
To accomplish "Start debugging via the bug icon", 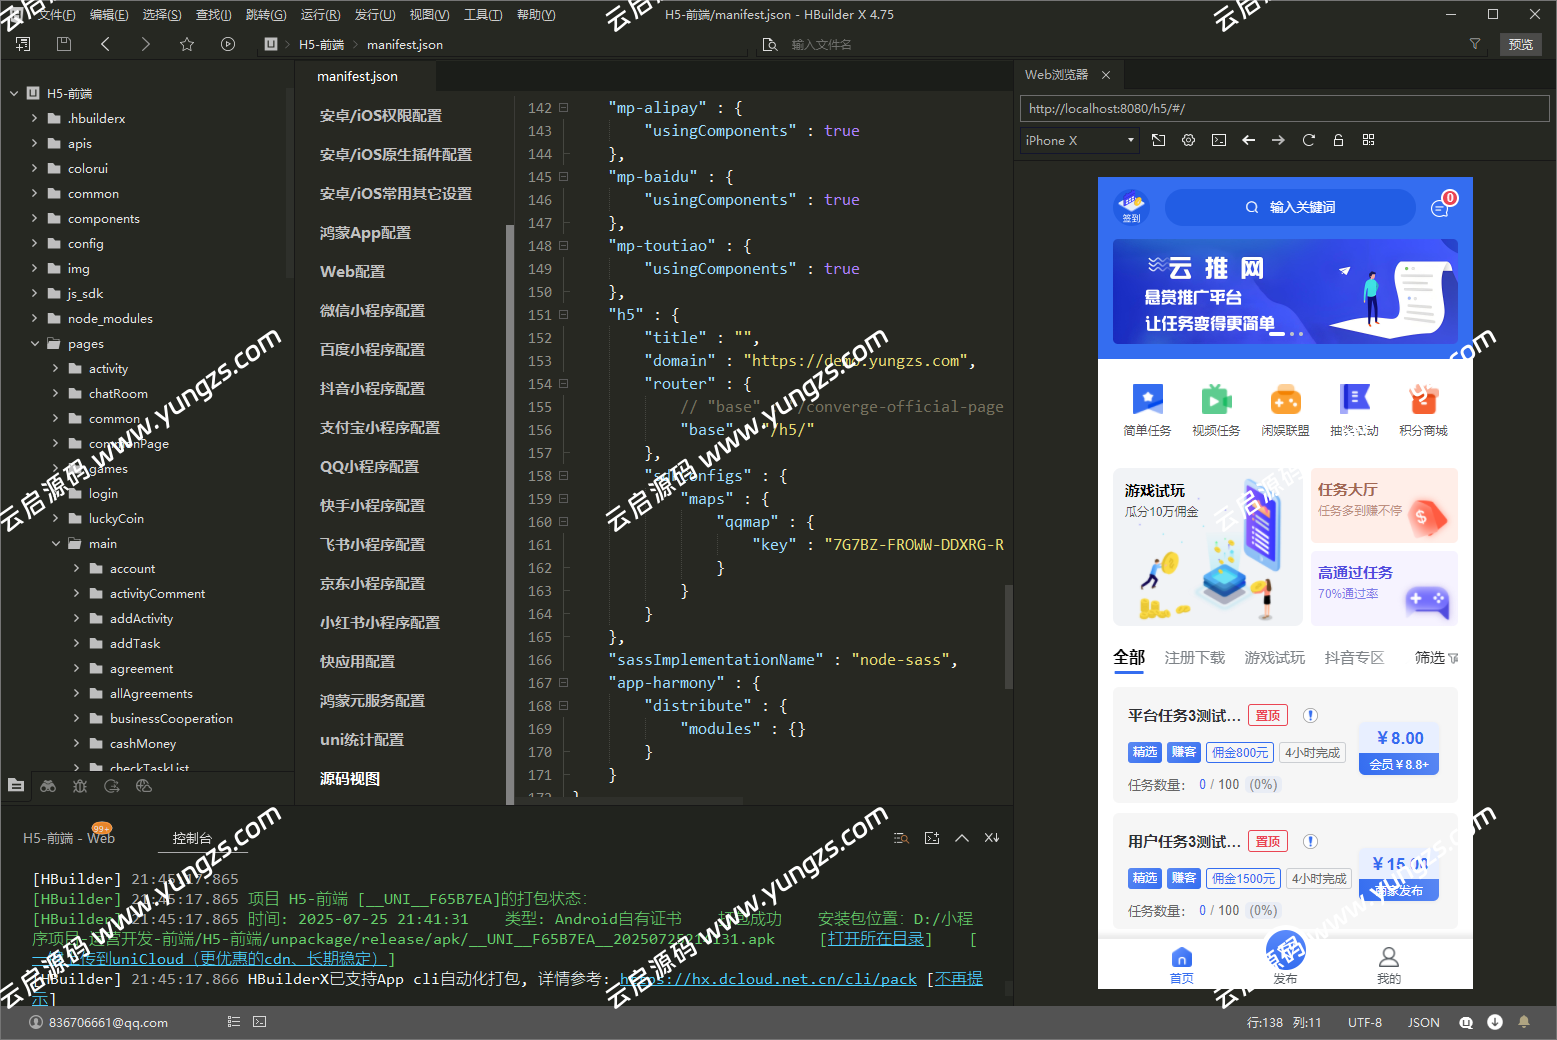I will (80, 786).
